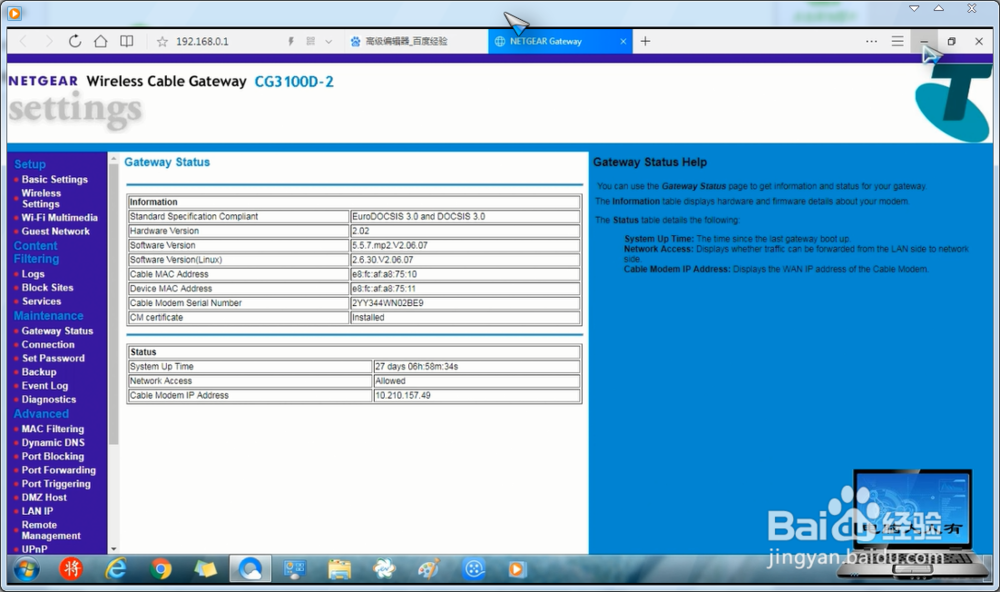1000x592 pixels.
Task: Open the Diagnostics page
Action: tap(48, 399)
